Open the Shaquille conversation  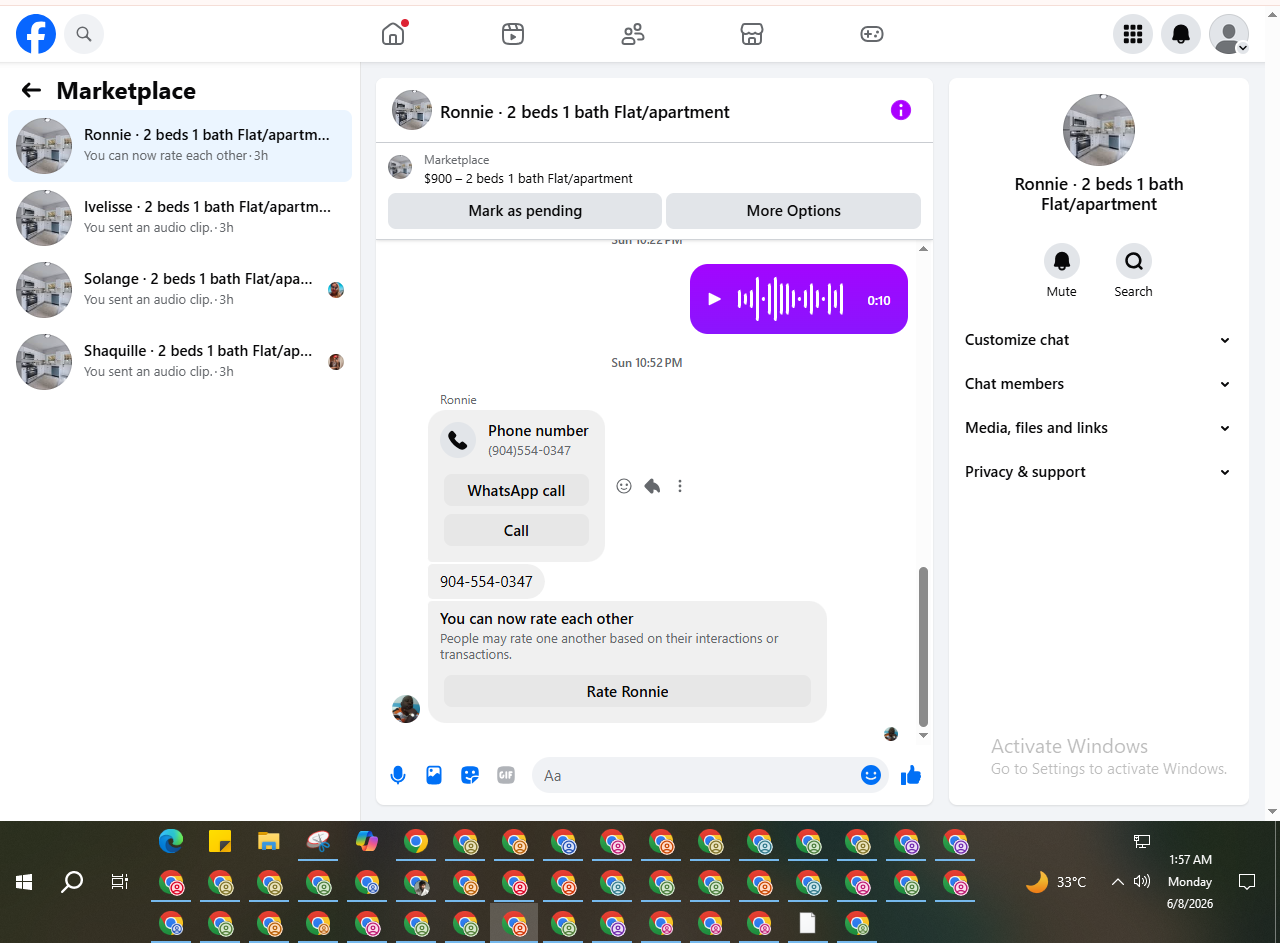(180, 362)
